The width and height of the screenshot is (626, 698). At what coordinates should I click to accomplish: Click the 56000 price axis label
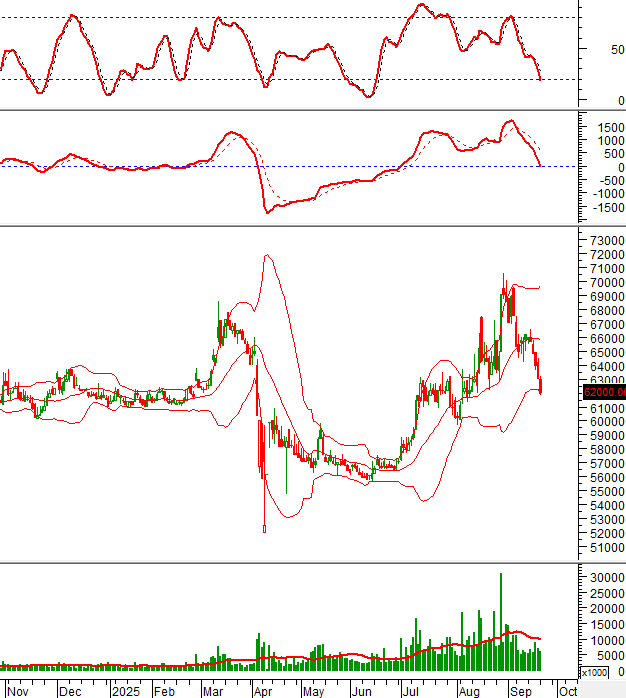(607, 477)
